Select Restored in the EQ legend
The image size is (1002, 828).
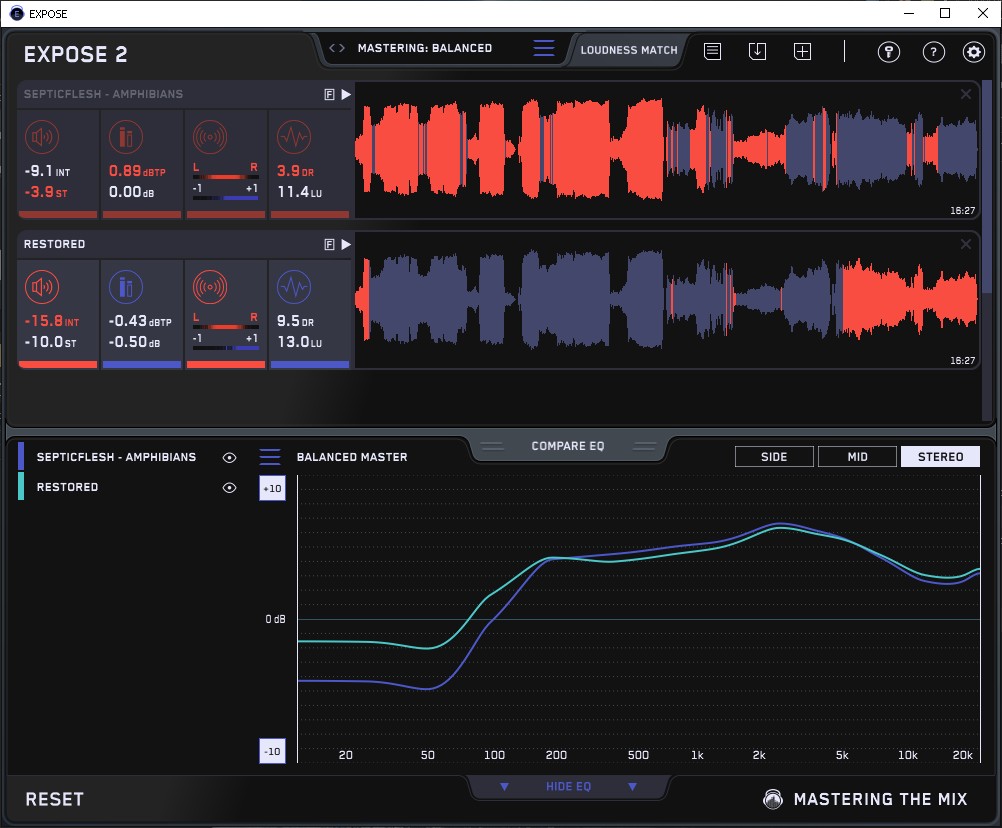tap(67, 487)
